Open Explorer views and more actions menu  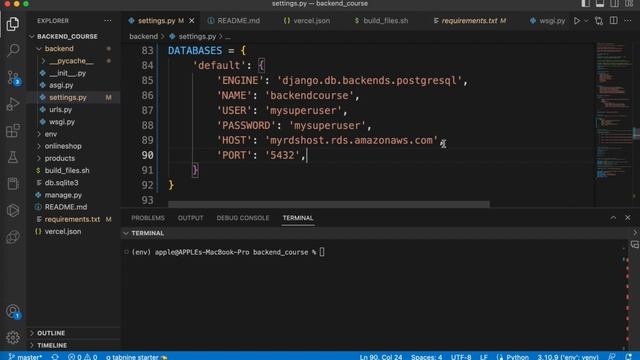107,20
